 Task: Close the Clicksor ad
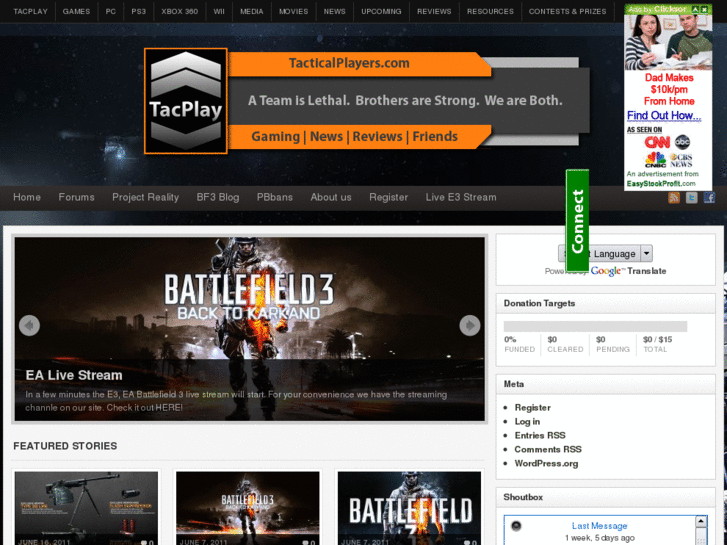click(704, 9)
